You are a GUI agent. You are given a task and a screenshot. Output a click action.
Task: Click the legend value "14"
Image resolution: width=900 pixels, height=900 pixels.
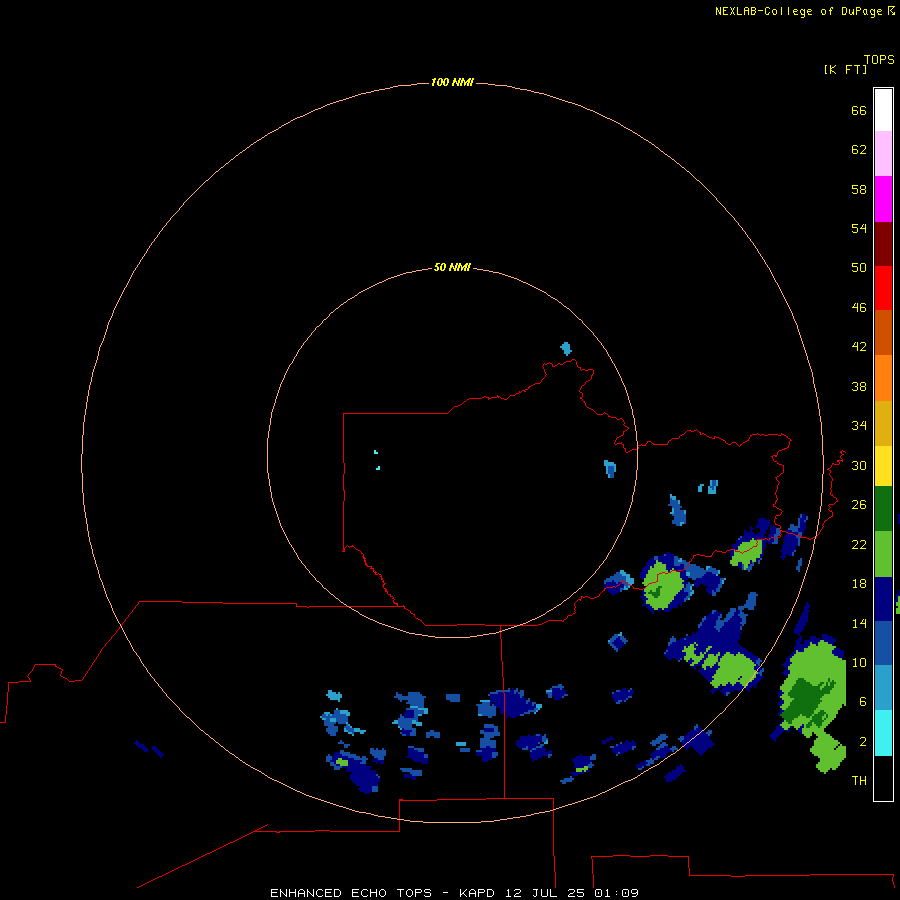(859, 624)
